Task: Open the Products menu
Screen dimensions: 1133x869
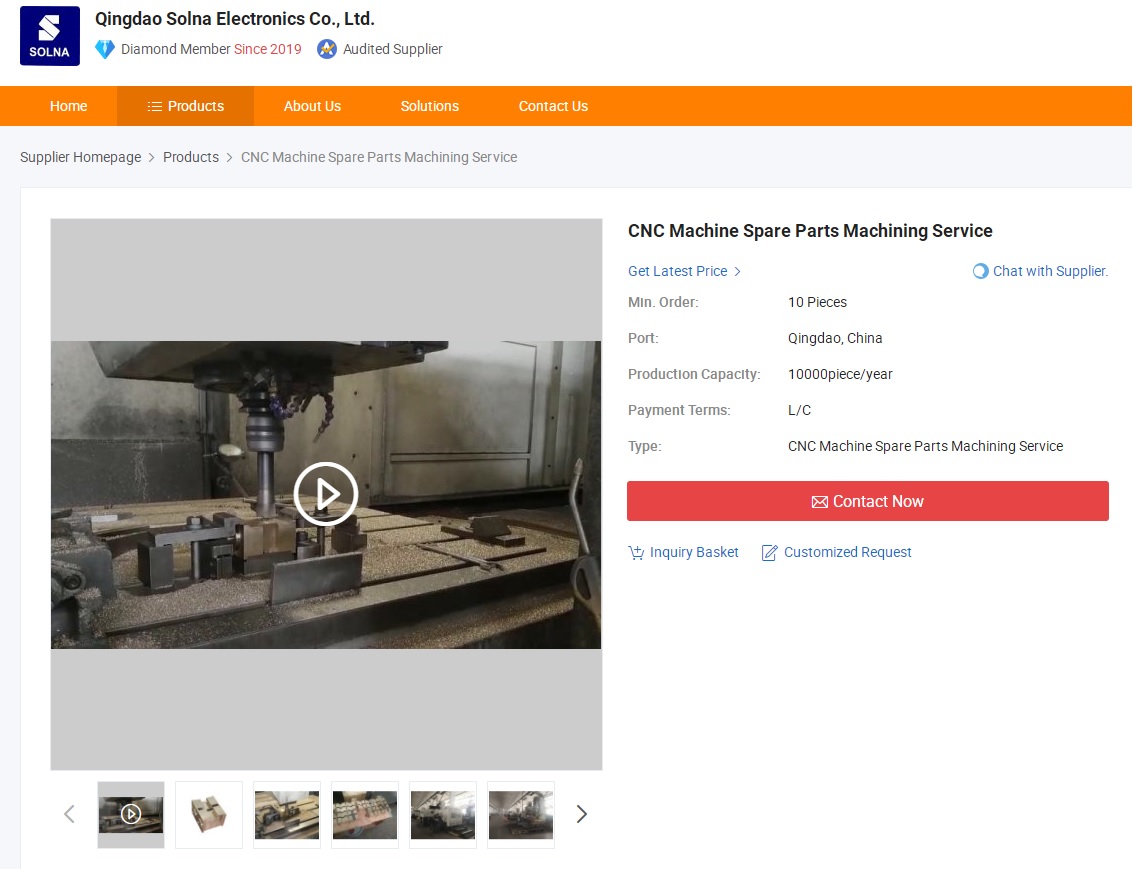Action: coord(186,106)
